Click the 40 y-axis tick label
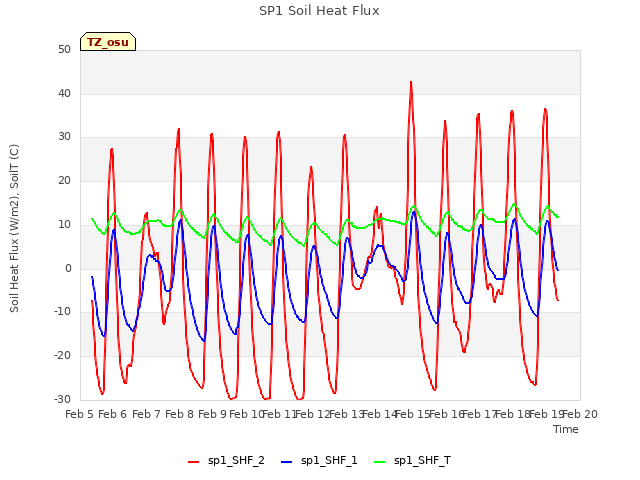Screen dimensions: 640x480 (x=64, y=93)
